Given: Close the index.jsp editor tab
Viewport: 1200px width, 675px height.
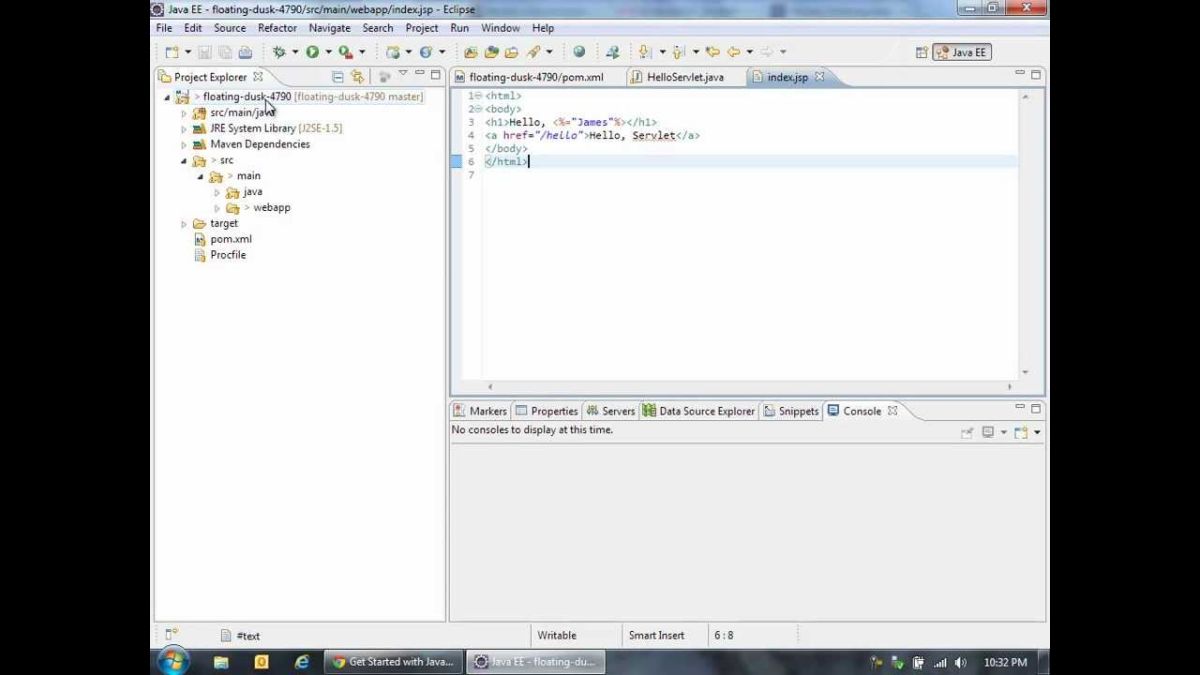Looking at the screenshot, I should tap(820, 77).
